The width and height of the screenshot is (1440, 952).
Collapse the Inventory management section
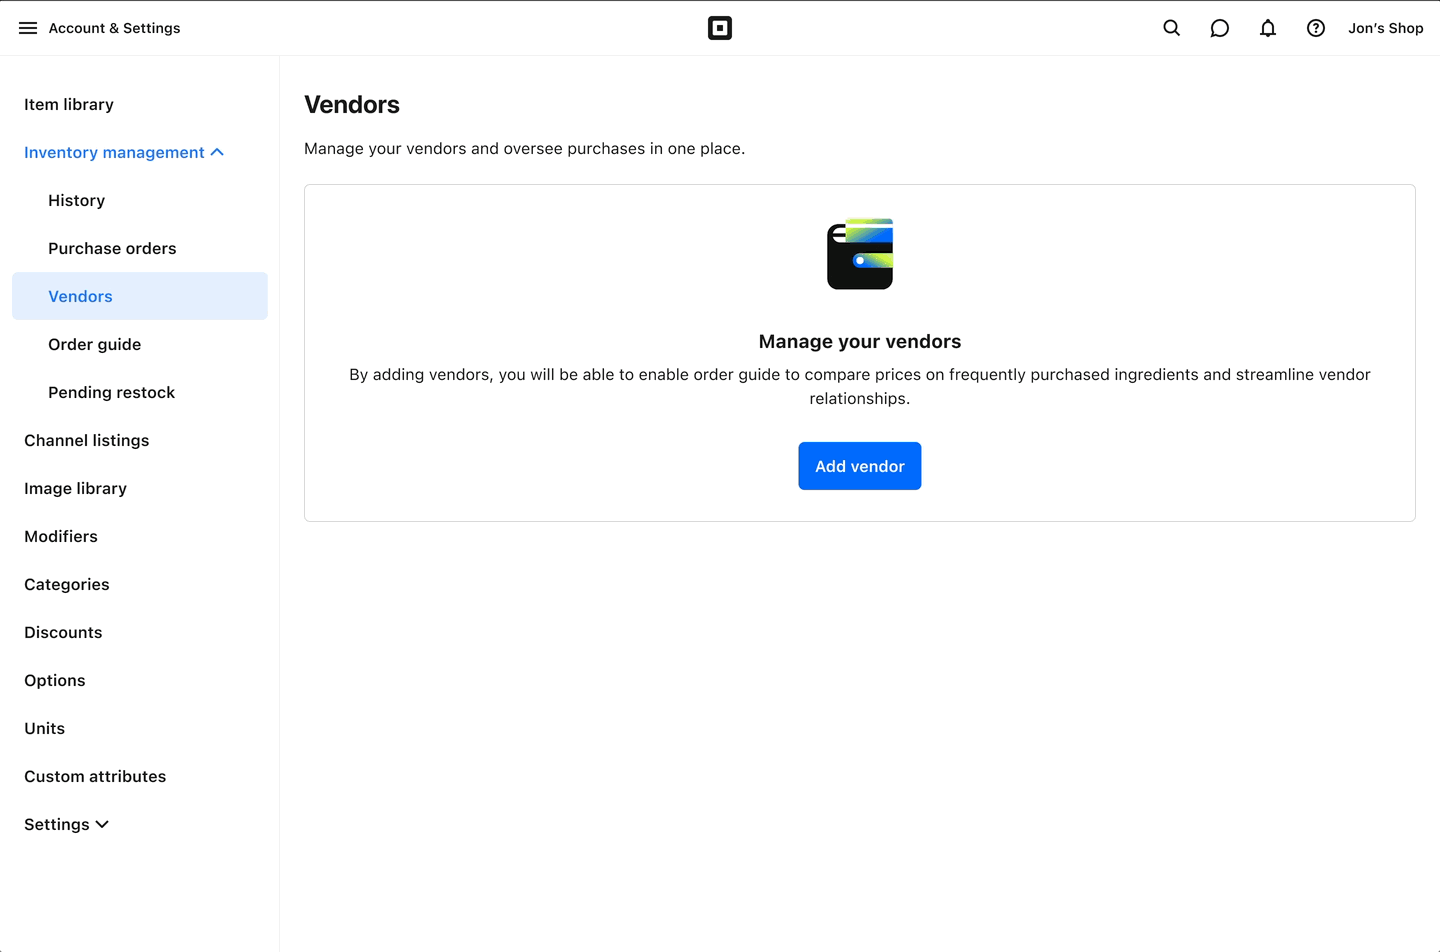point(114,152)
